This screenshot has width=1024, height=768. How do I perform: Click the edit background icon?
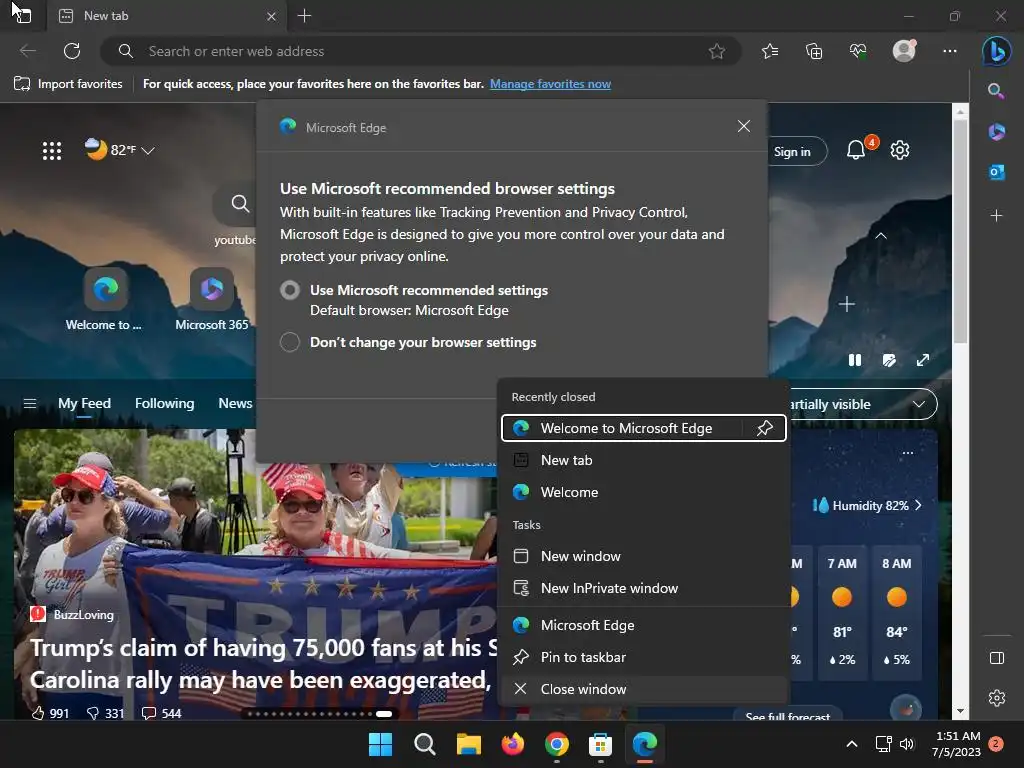tap(889, 360)
